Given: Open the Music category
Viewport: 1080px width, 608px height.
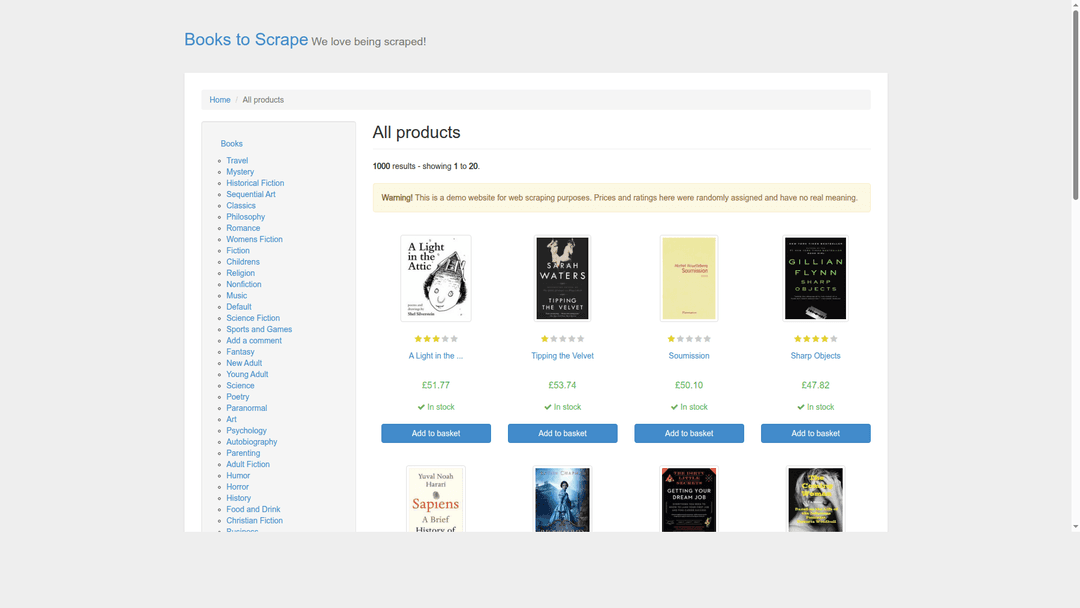Looking at the screenshot, I should pos(236,295).
